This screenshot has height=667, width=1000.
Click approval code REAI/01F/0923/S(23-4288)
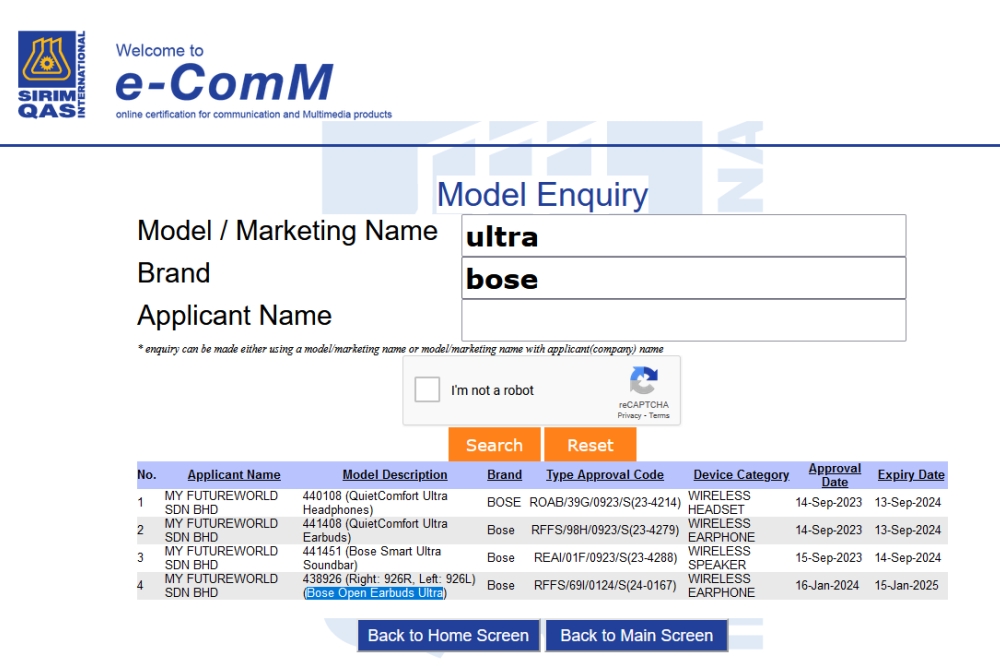[605, 557]
